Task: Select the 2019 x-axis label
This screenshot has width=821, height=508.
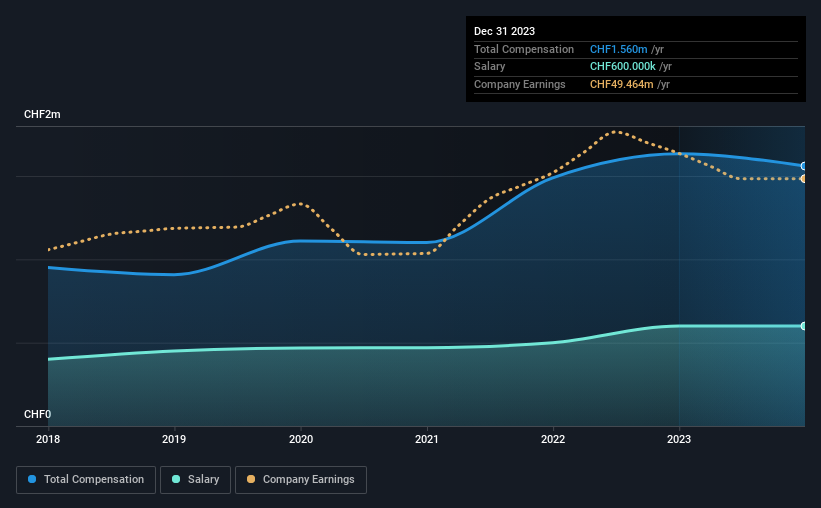Action: click(174, 439)
